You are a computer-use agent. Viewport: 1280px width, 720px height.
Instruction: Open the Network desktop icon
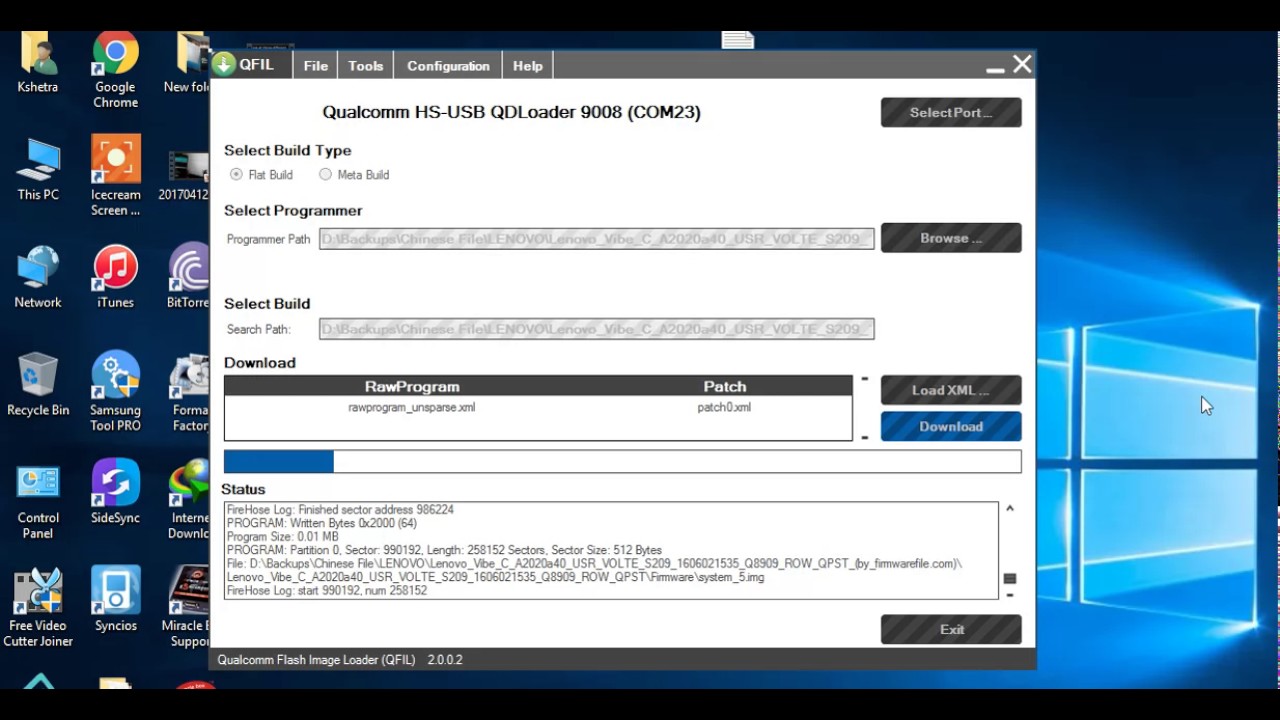tap(38, 277)
